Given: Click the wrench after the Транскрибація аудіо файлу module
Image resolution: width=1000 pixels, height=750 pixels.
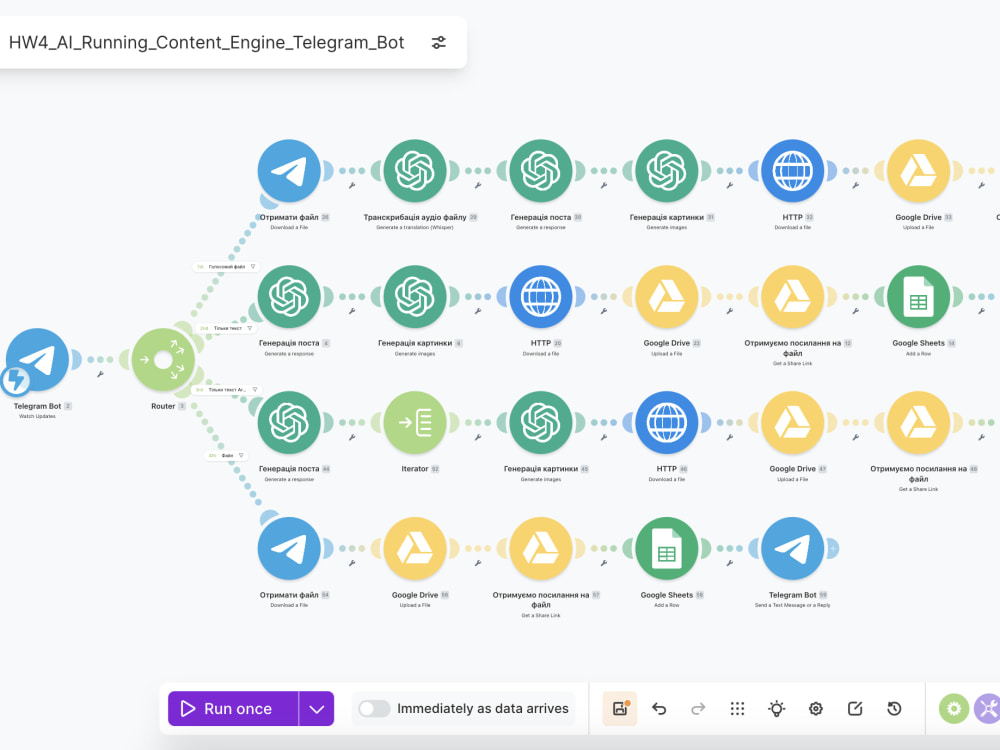Looking at the screenshot, I should coord(478,186).
